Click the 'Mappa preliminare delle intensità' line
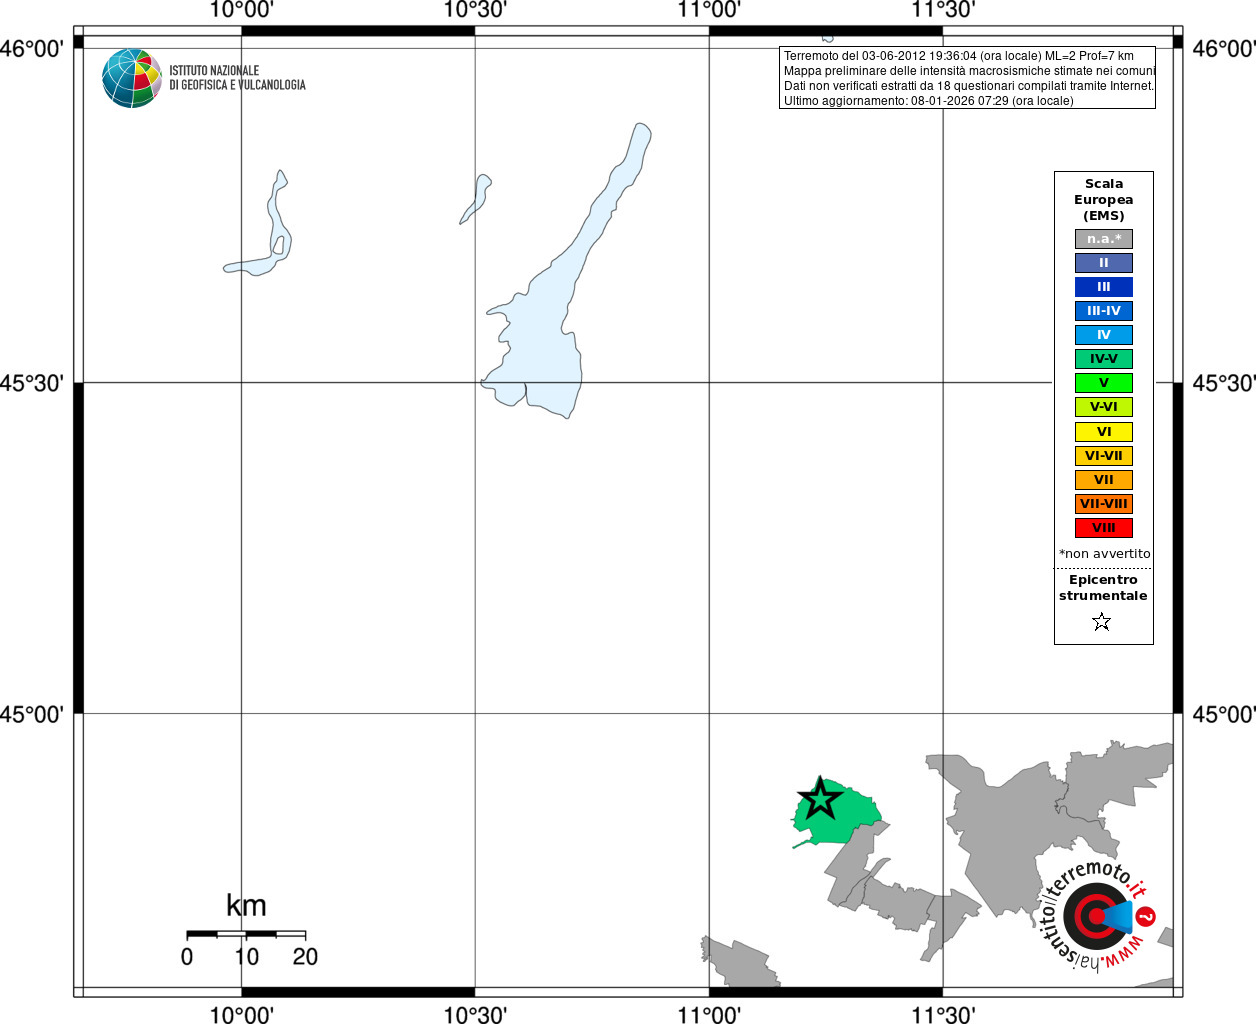Screen dimensions: 1256x1024 click(x=969, y=71)
